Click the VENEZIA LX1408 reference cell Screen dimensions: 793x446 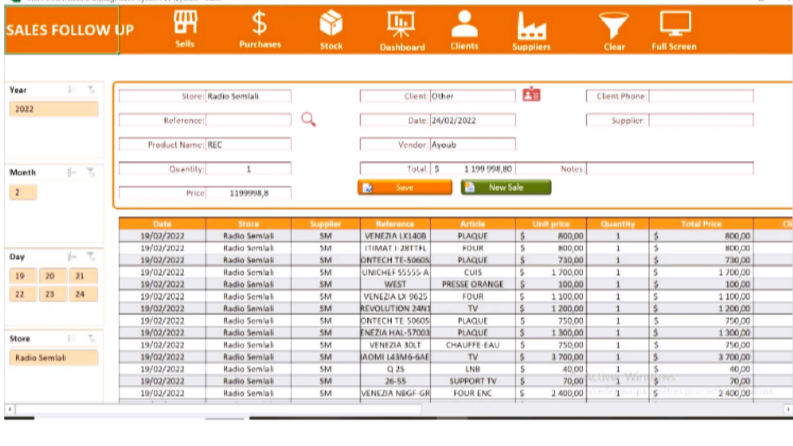(x=395, y=236)
